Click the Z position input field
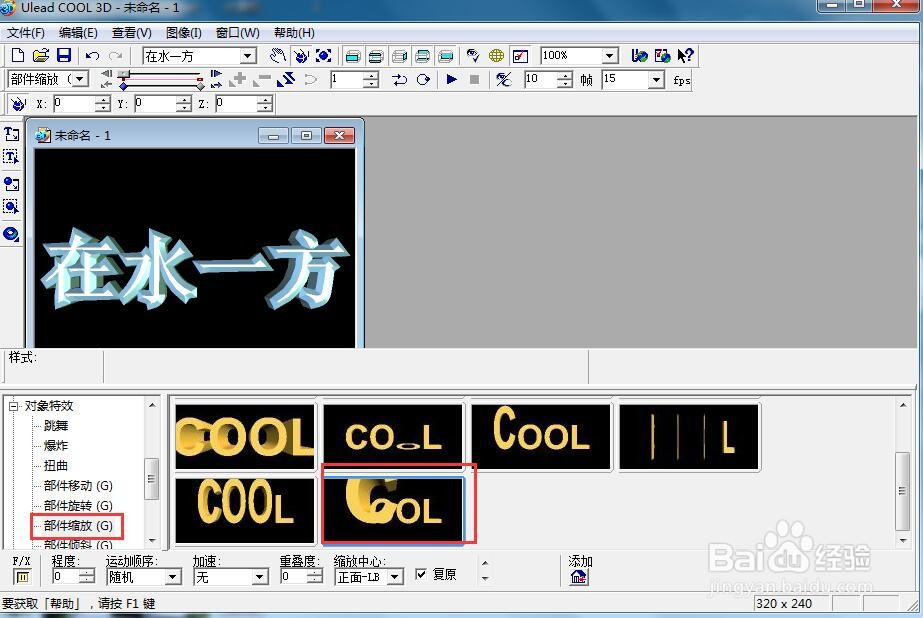The width and height of the screenshot is (923, 618). pos(236,104)
